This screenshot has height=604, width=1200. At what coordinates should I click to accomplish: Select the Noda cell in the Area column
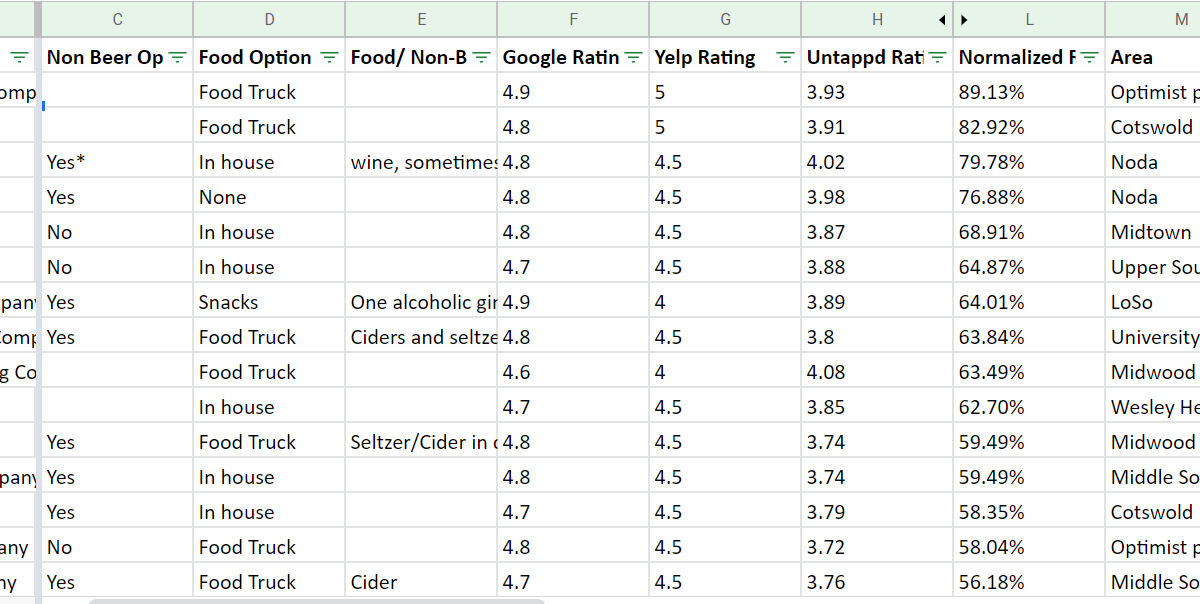pyautogui.click(x=1140, y=161)
